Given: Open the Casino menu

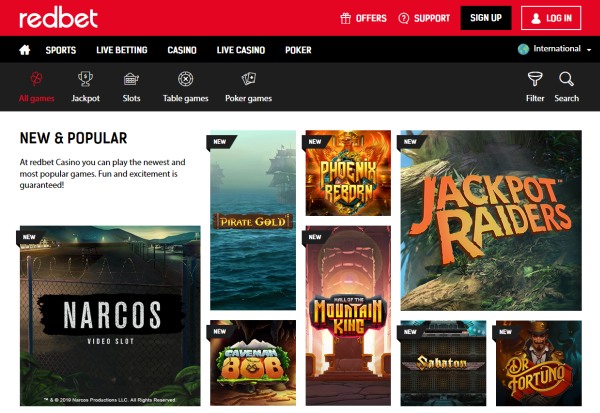Looking at the screenshot, I should (182, 50).
